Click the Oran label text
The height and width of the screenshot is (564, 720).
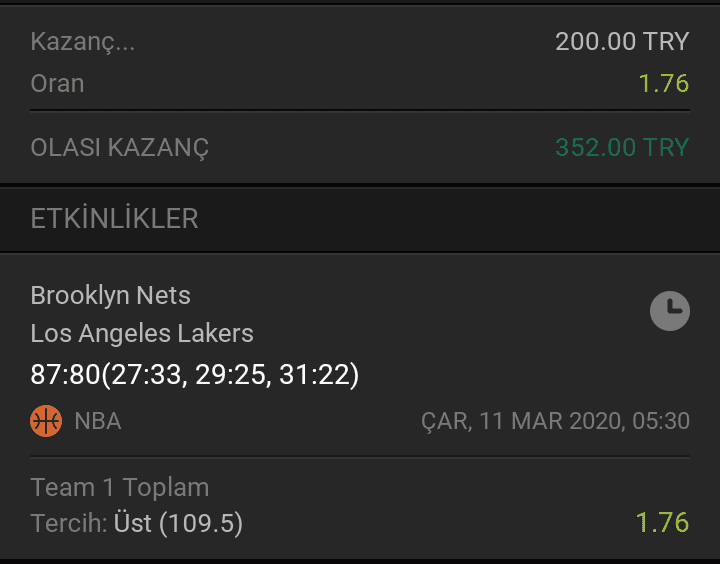pos(57,84)
